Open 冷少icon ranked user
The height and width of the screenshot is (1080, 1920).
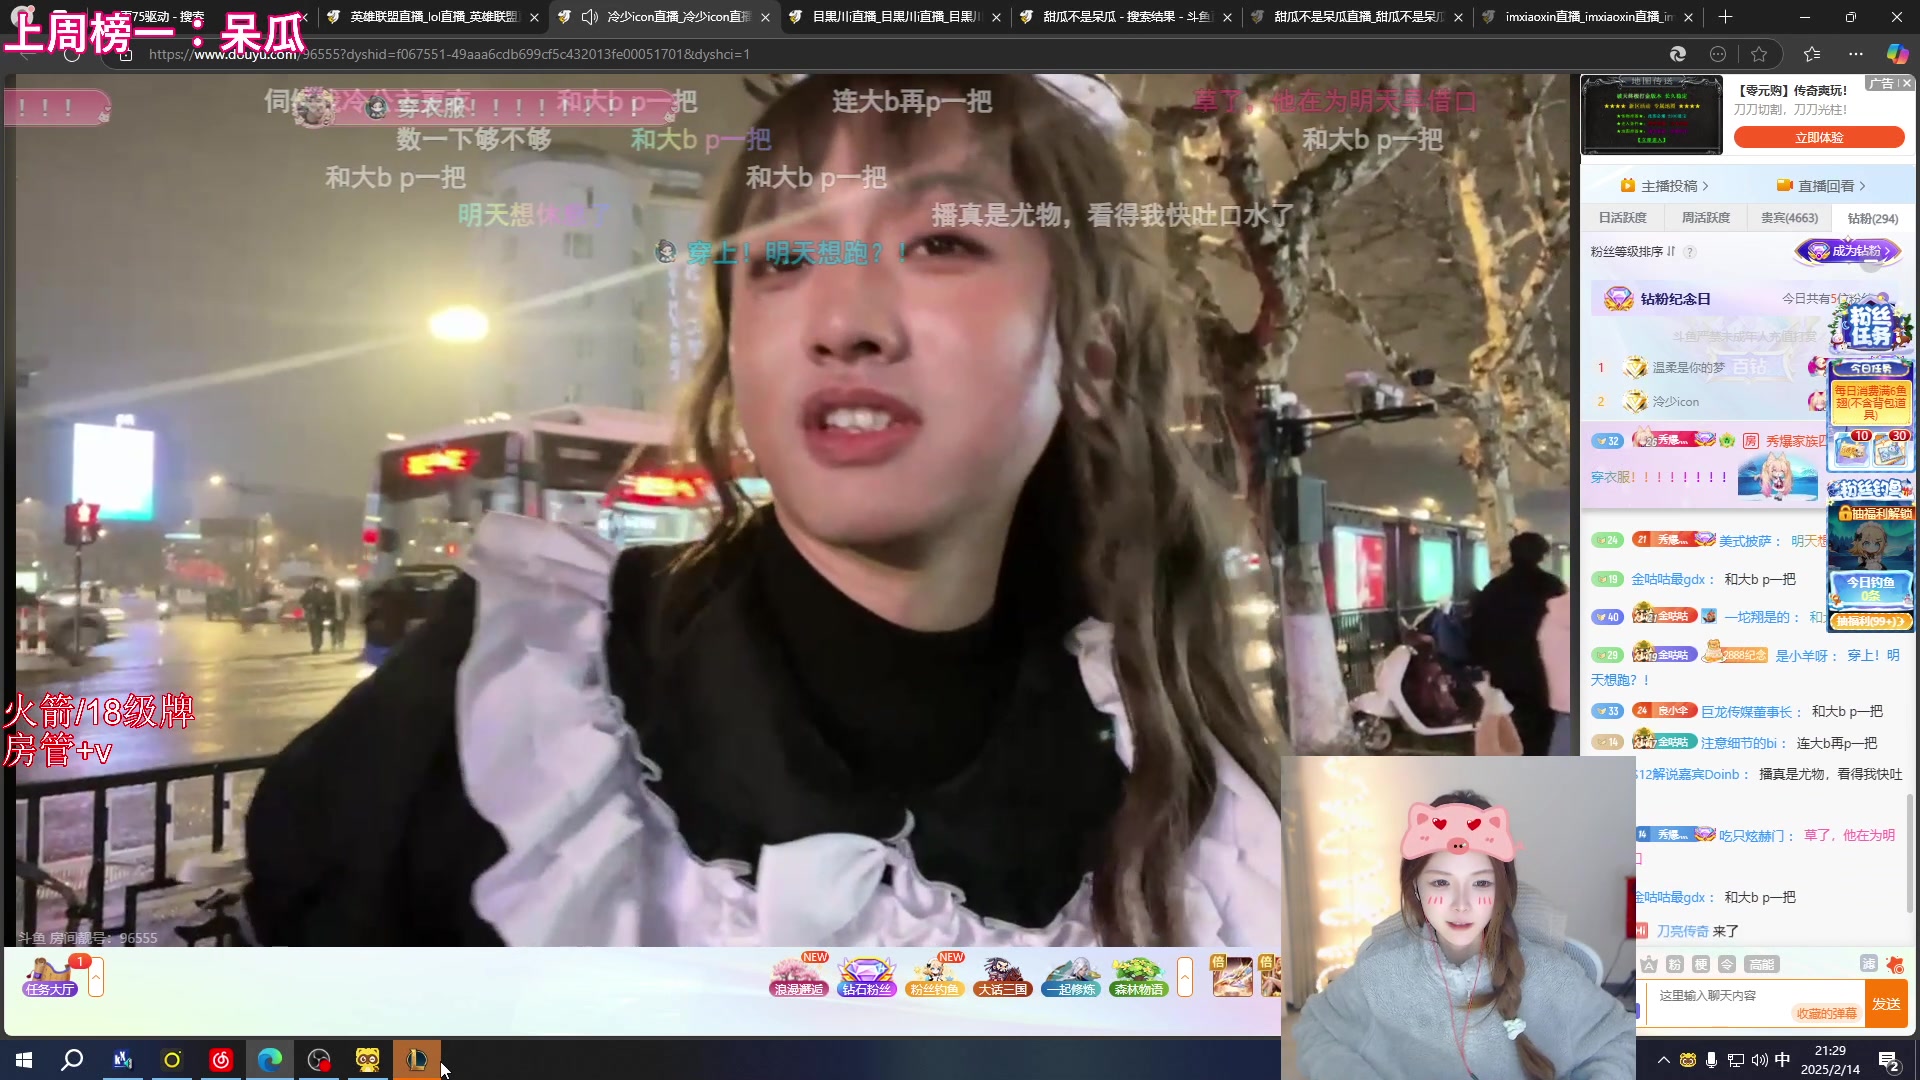pyautogui.click(x=1675, y=402)
